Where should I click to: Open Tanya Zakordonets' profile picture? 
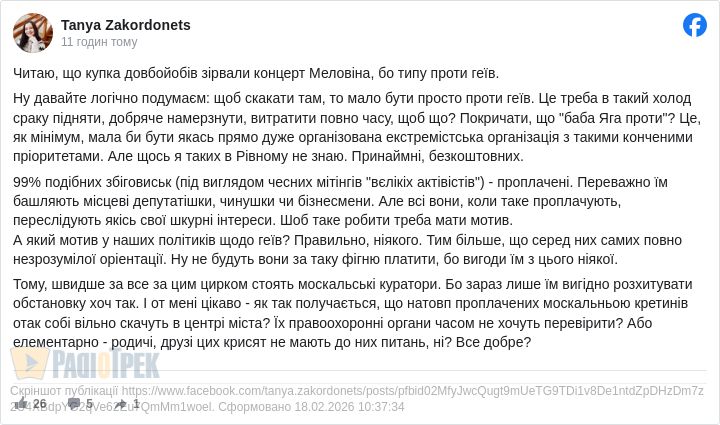pos(33,33)
